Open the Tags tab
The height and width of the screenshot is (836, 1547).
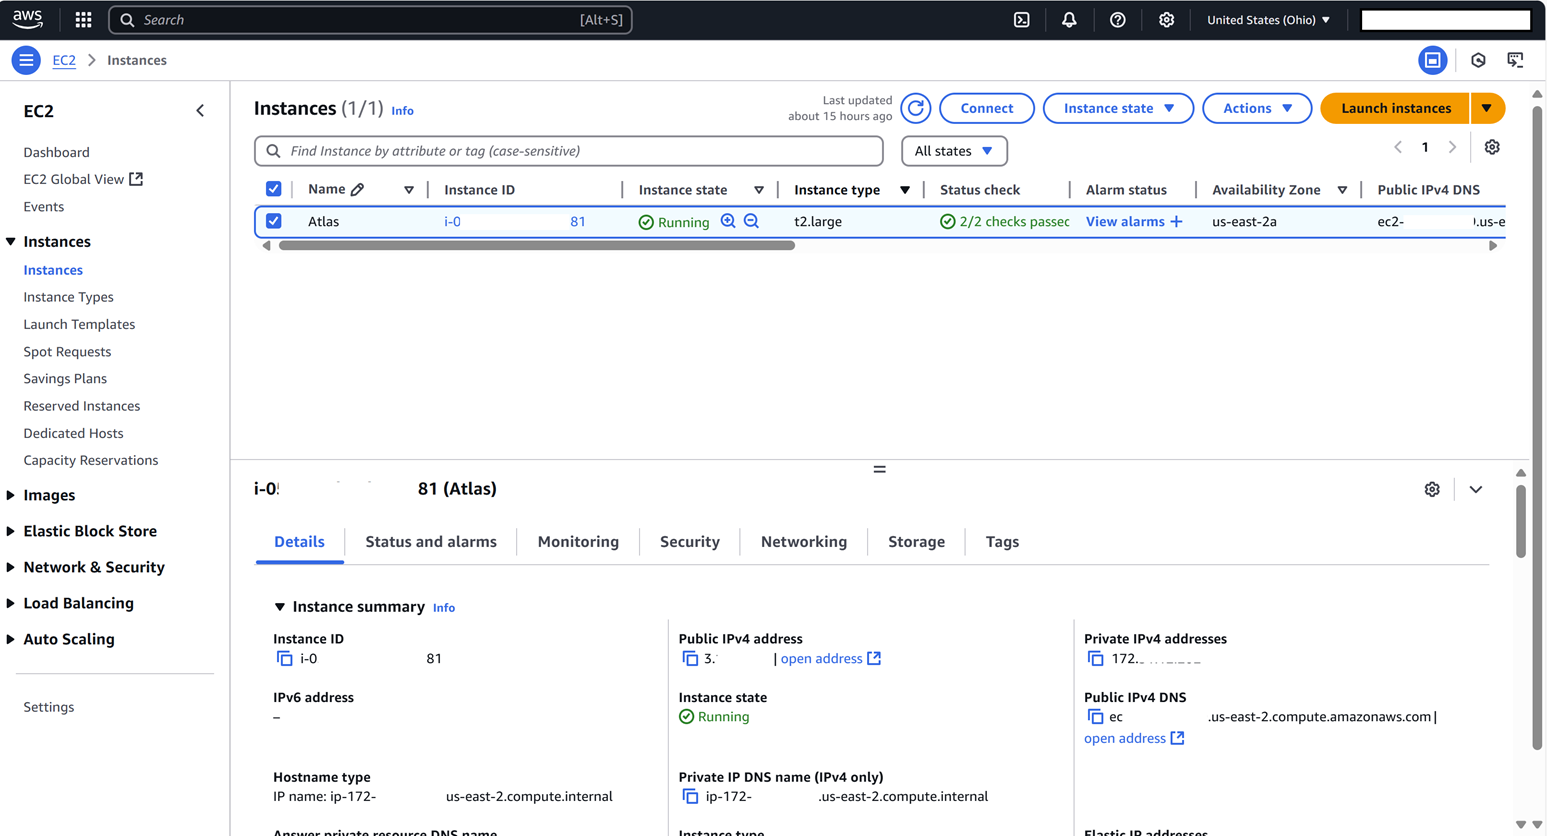pyautogui.click(x=1002, y=542)
